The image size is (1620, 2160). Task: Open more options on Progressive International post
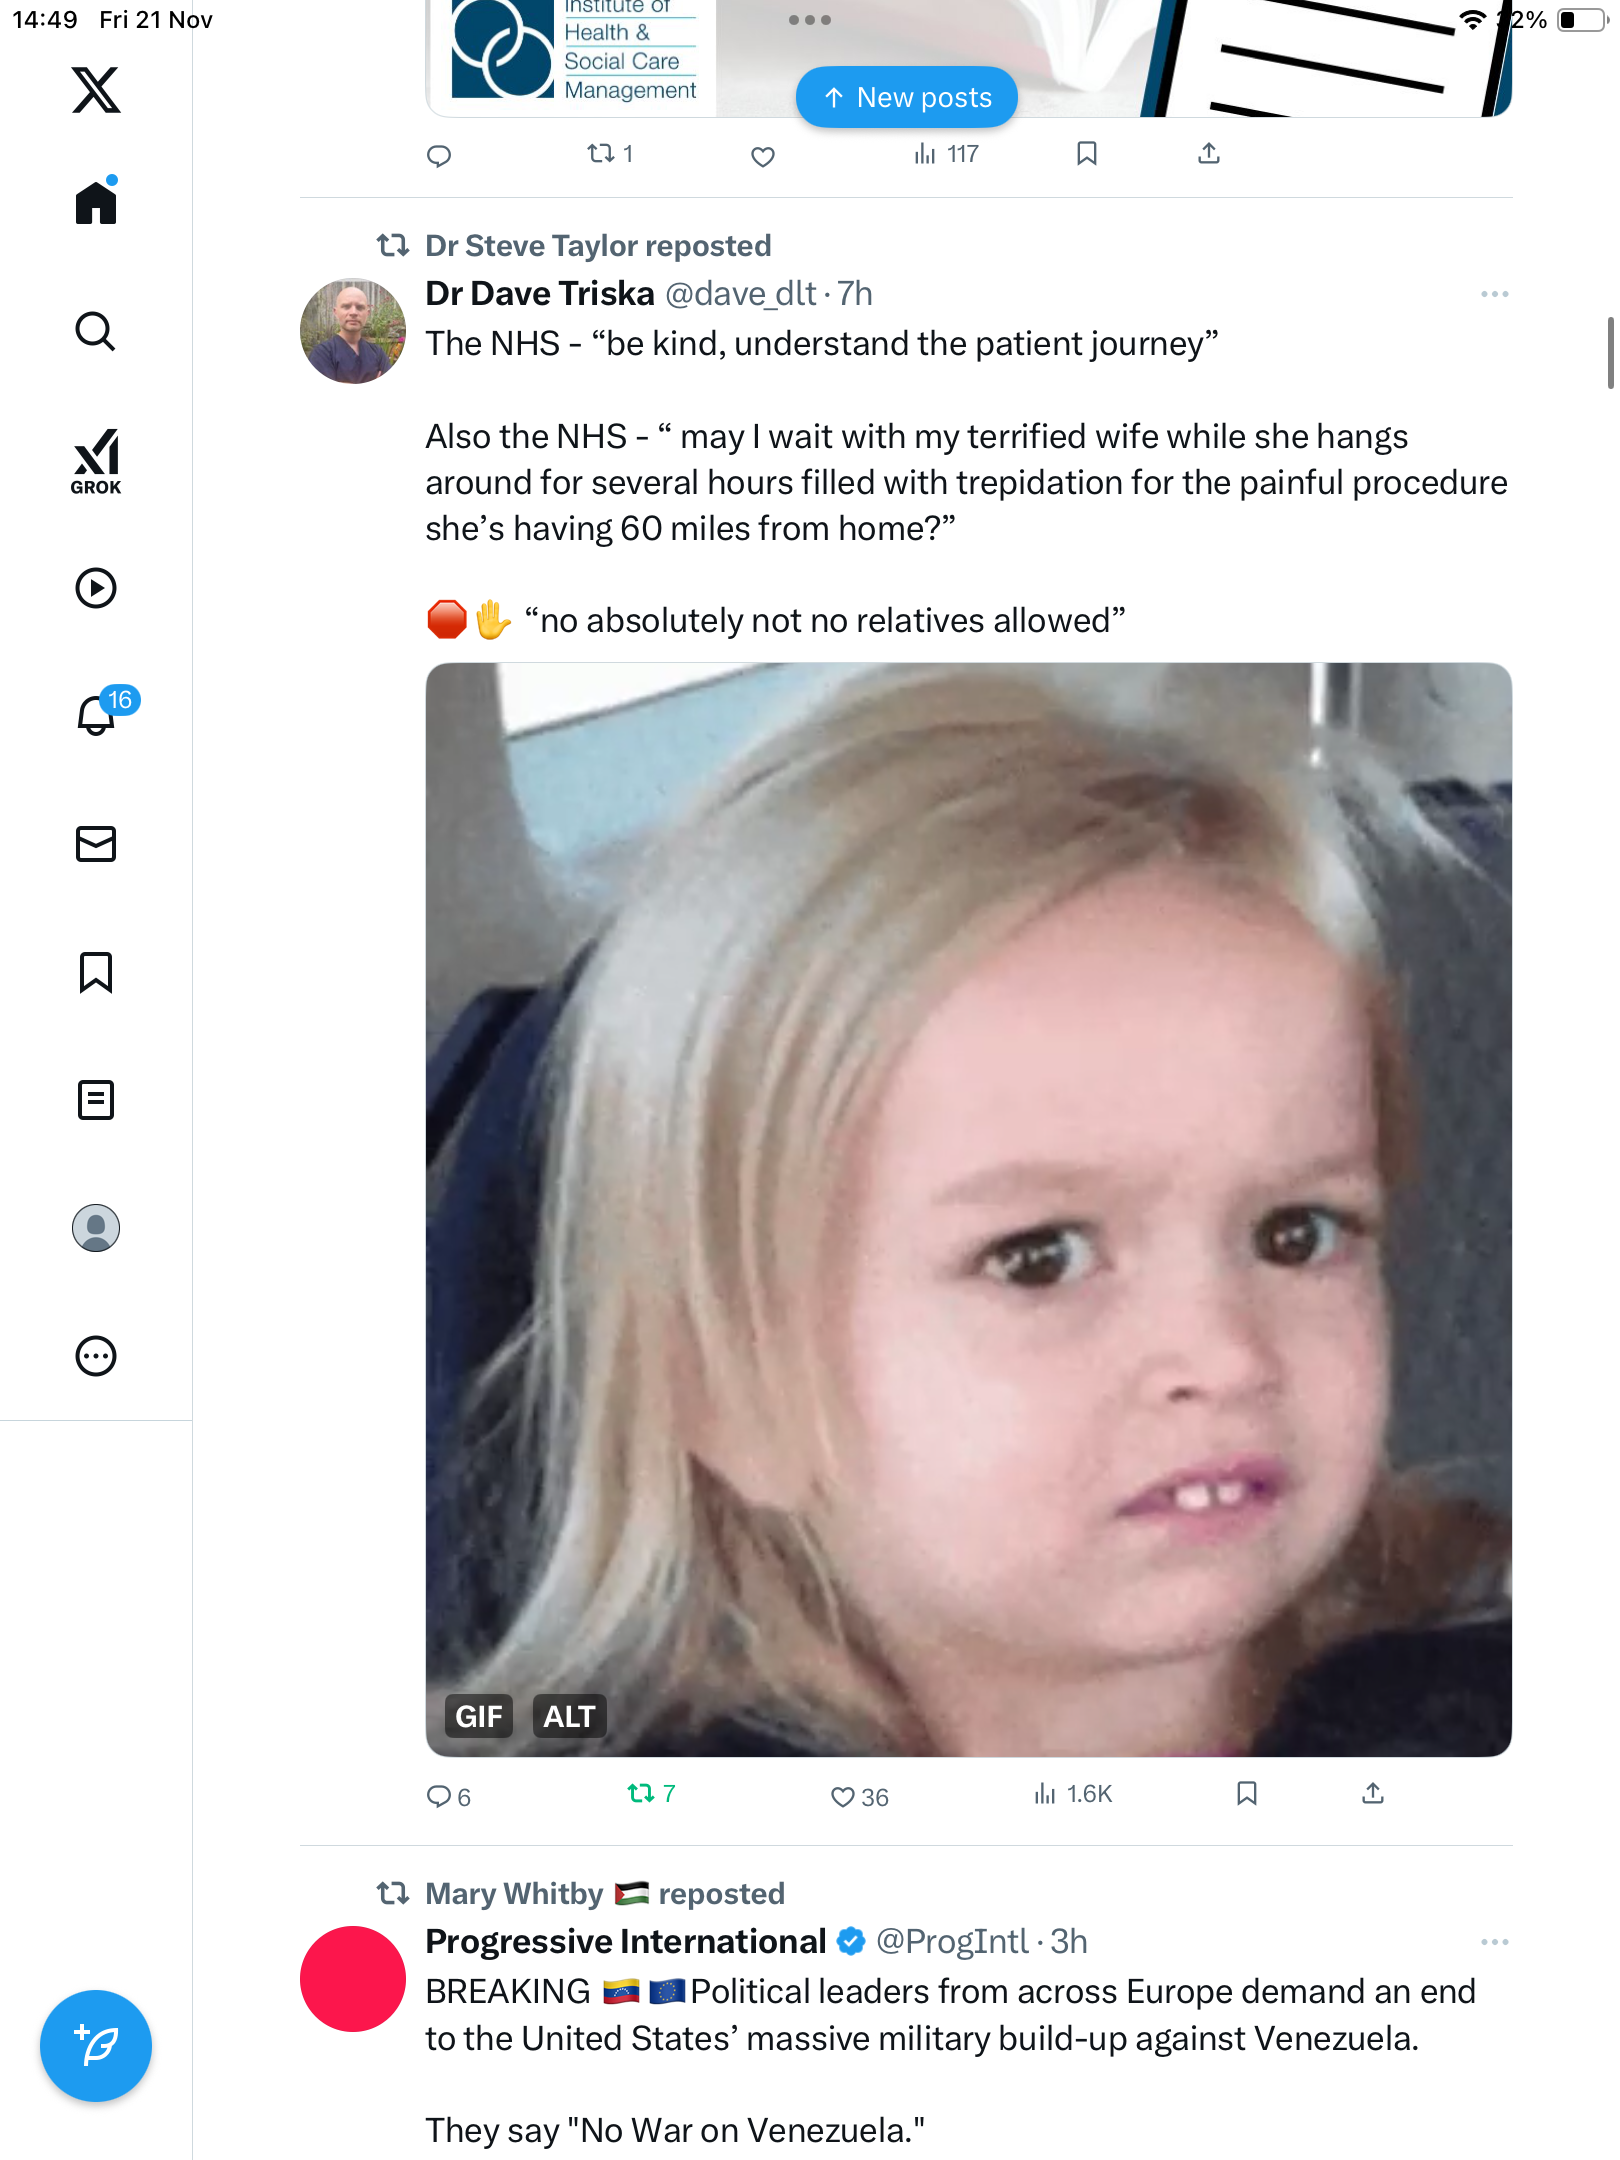click(x=1494, y=1942)
